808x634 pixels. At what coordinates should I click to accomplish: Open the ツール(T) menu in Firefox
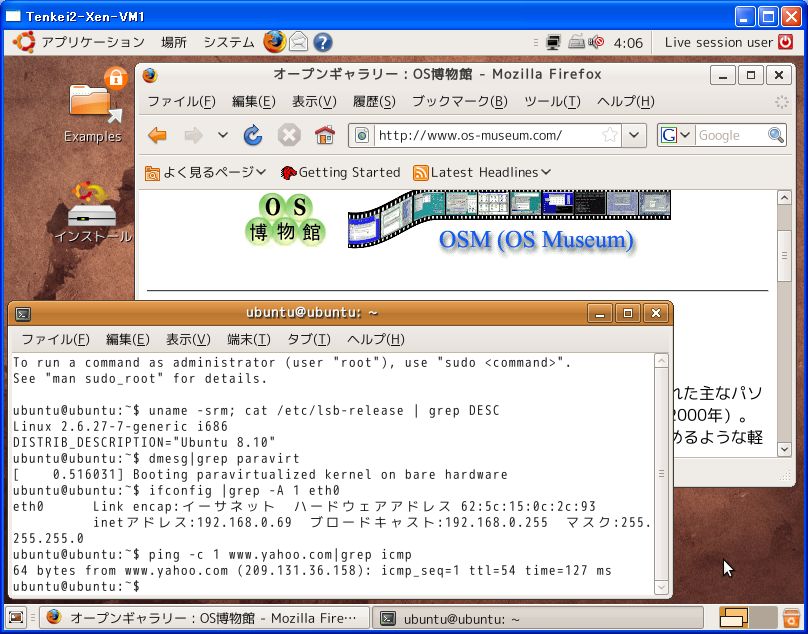click(552, 102)
